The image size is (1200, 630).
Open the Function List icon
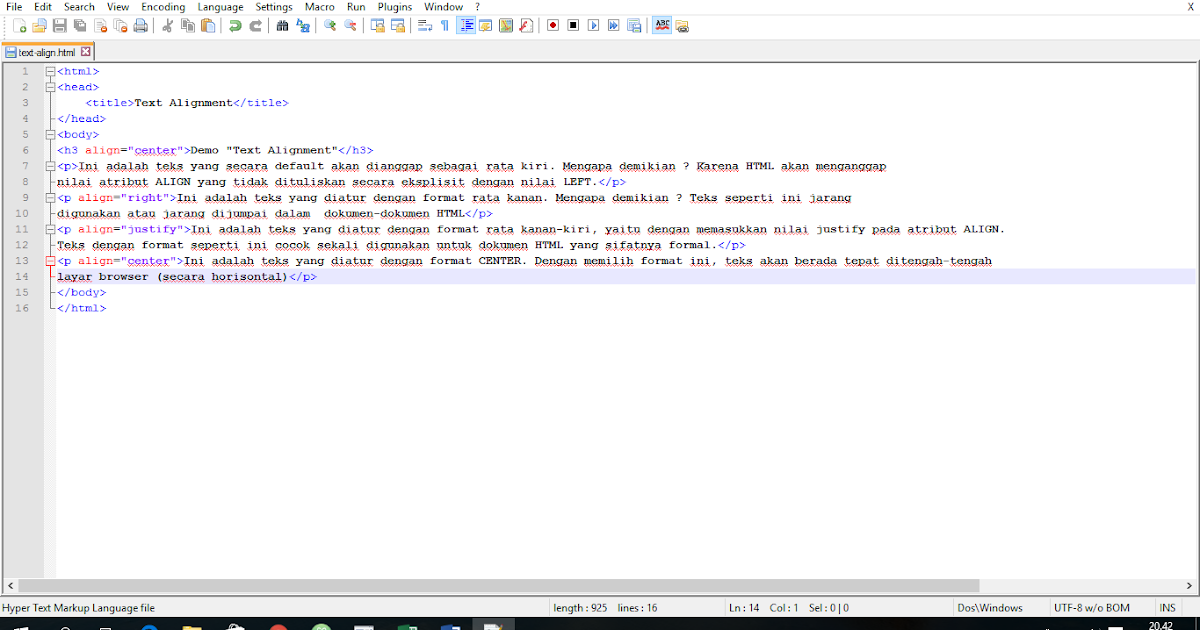(x=526, y=25)
